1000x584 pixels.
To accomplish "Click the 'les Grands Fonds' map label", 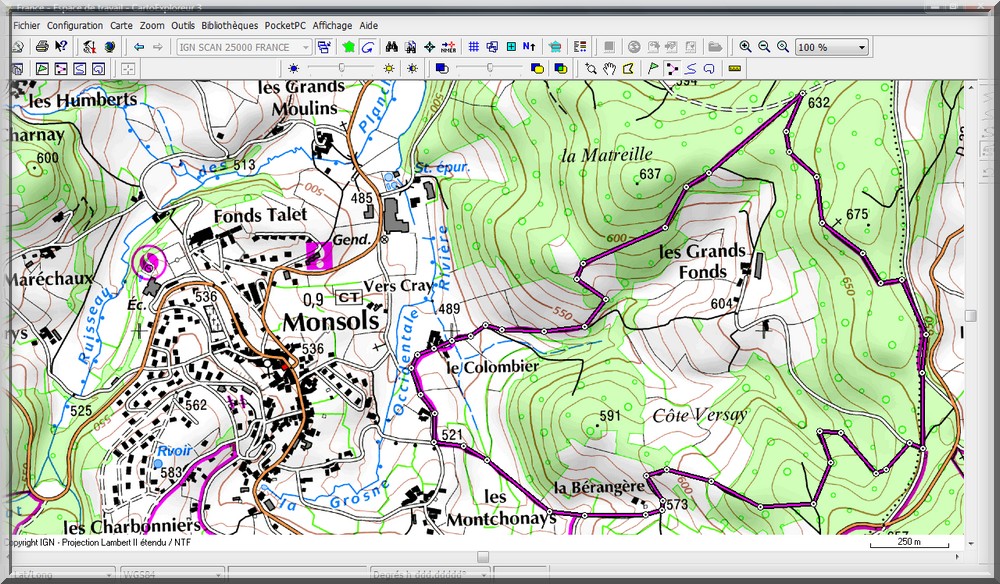I will [702, 261].
